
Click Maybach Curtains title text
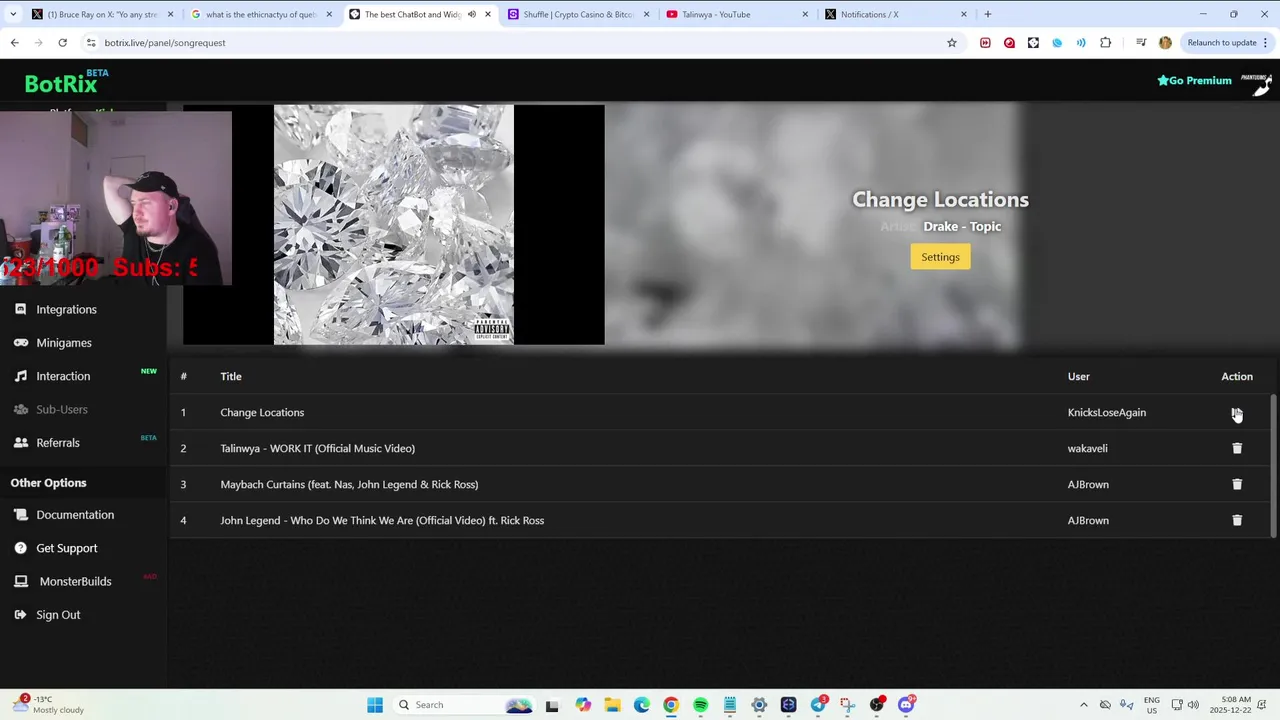point(349,484)
